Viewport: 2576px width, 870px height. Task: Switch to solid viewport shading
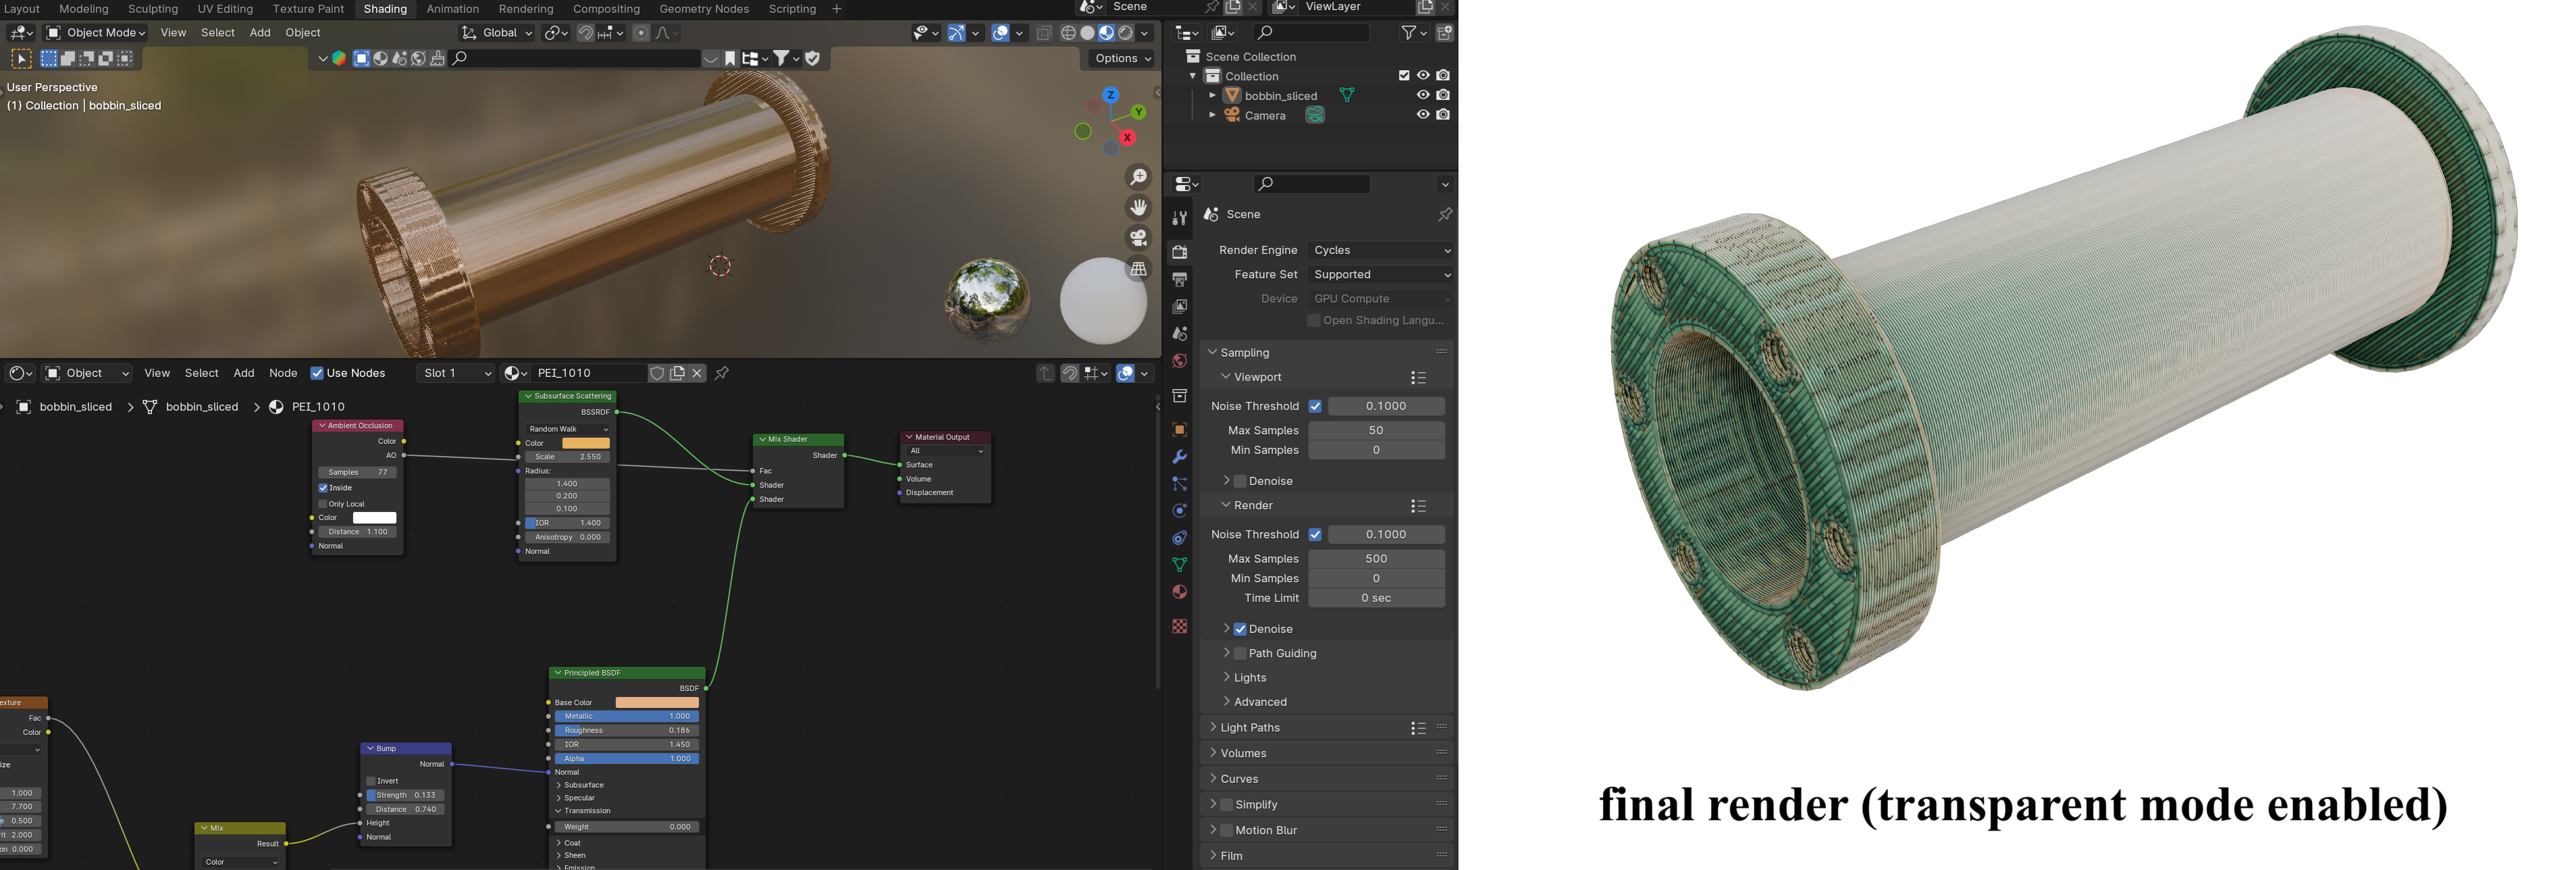tap(1087, 33)
